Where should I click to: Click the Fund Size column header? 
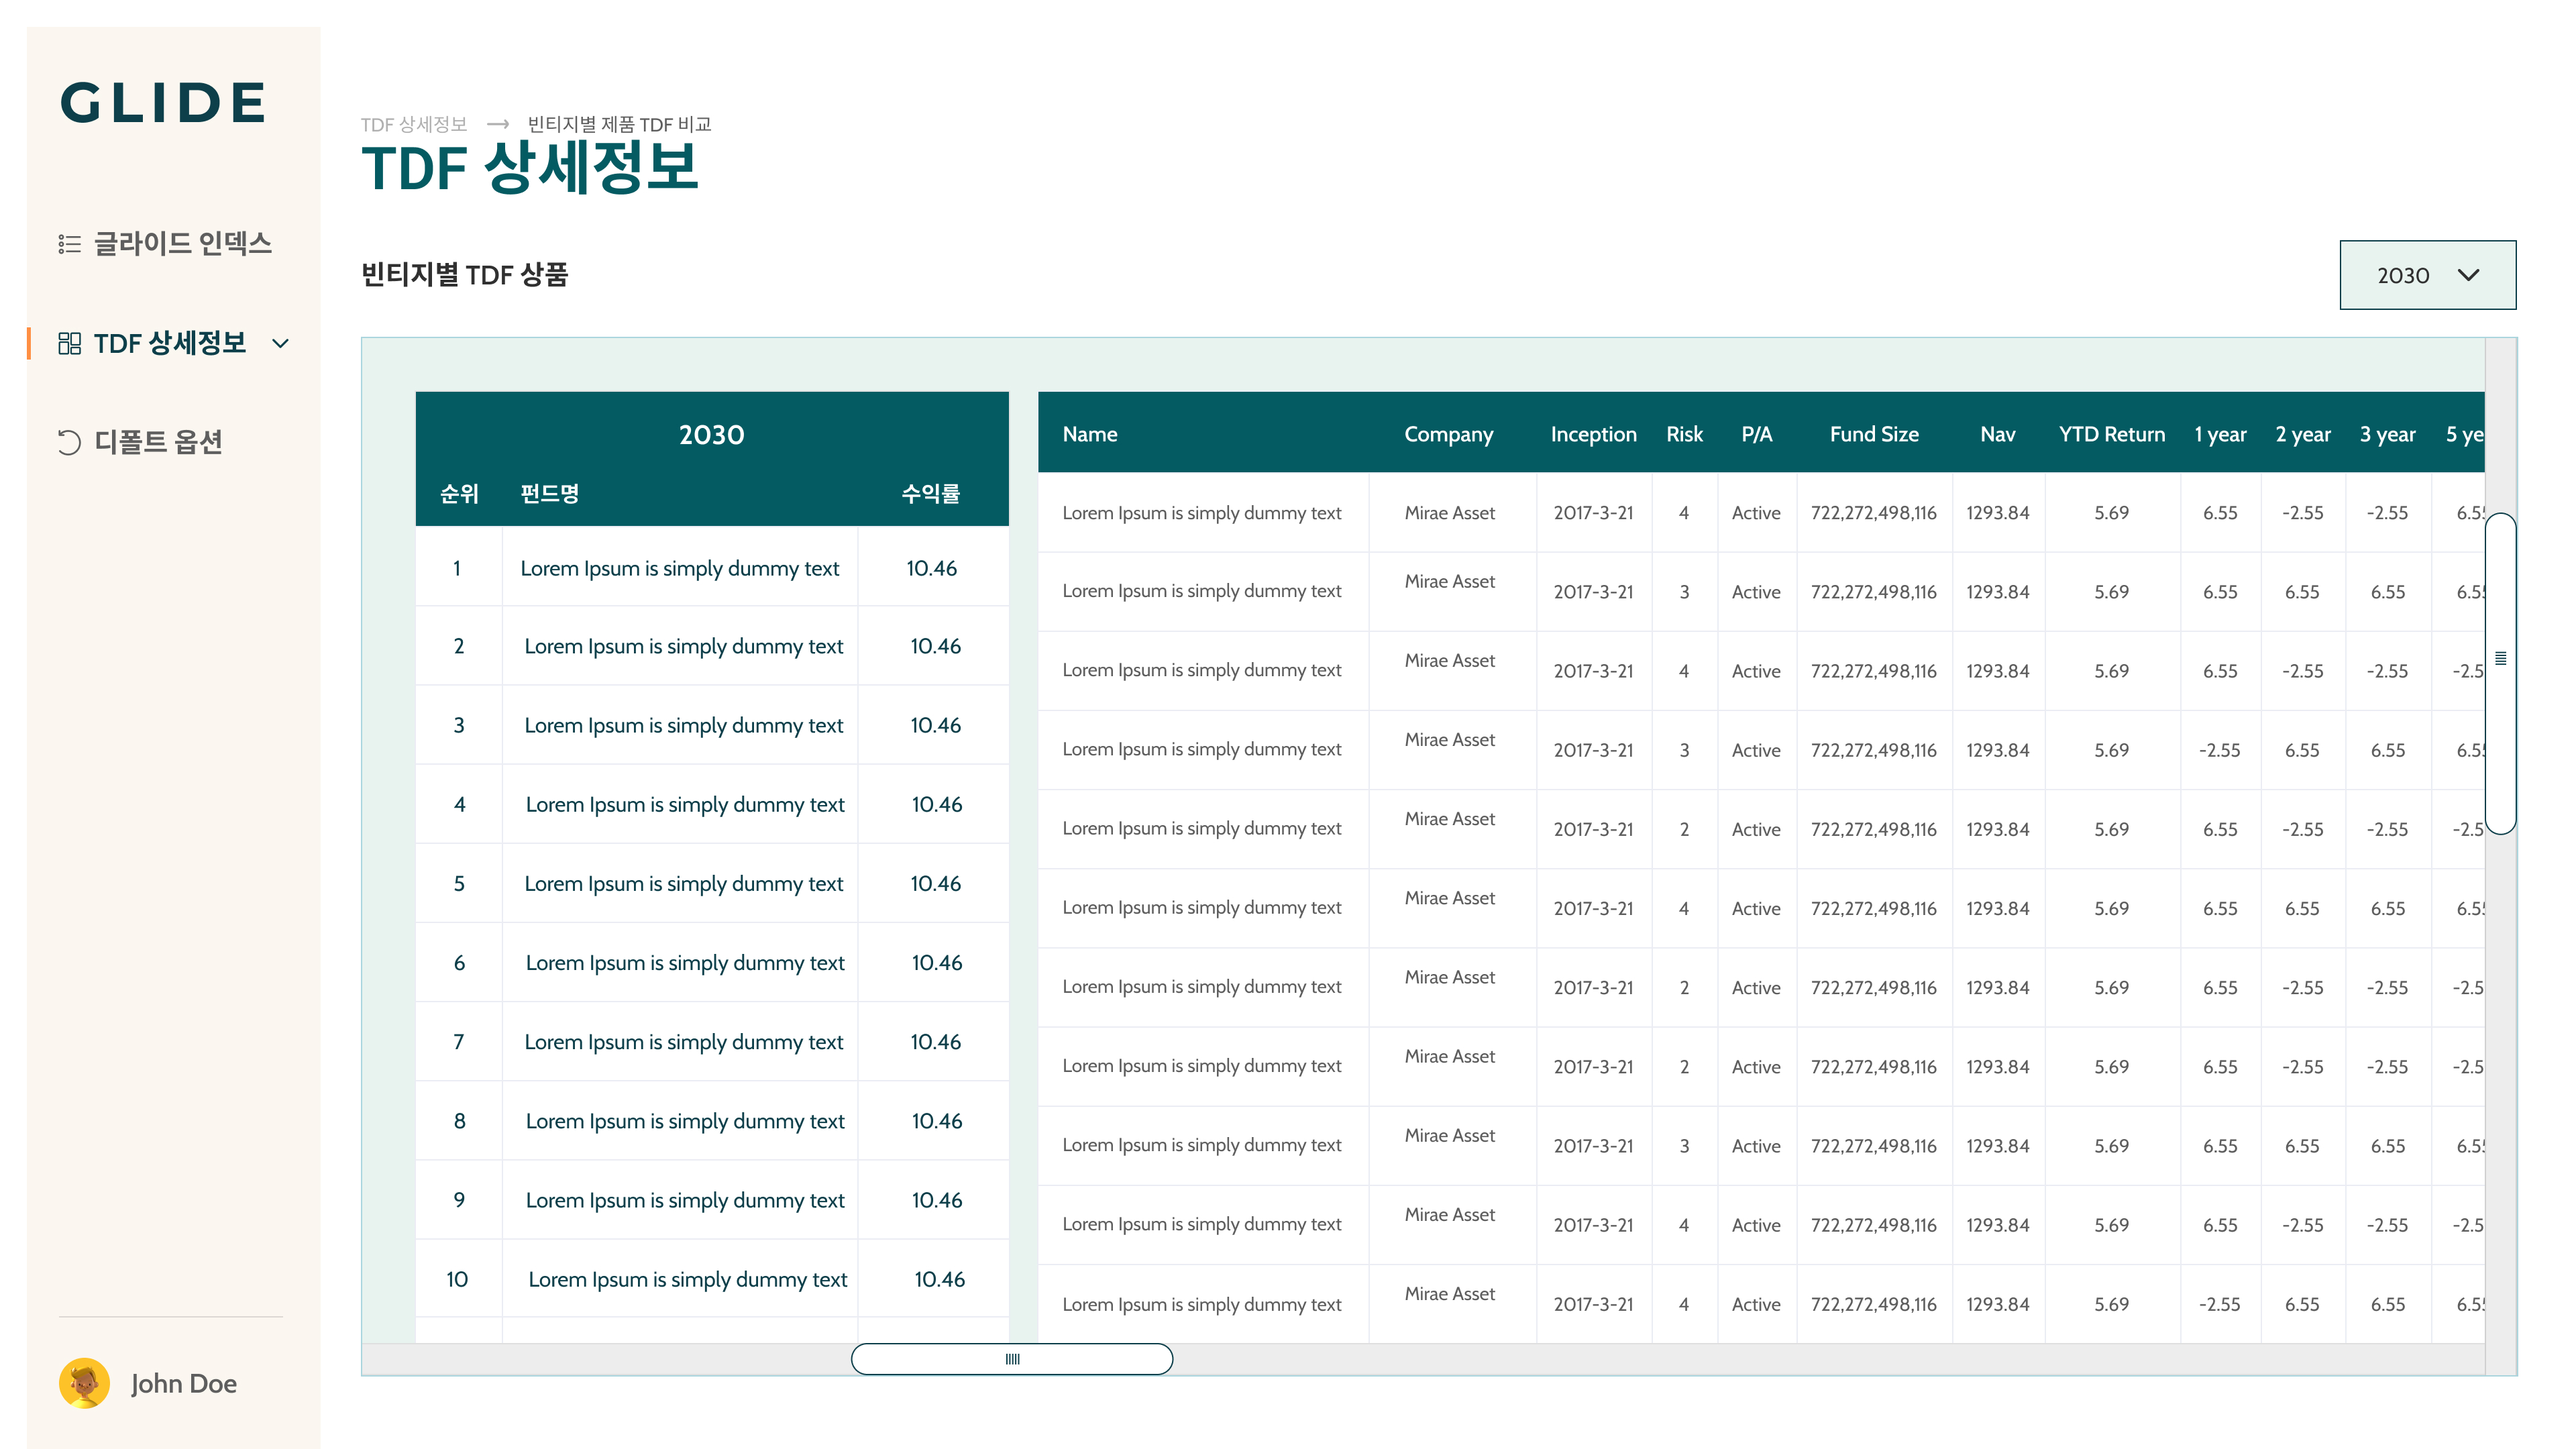tap(1874, 434)
